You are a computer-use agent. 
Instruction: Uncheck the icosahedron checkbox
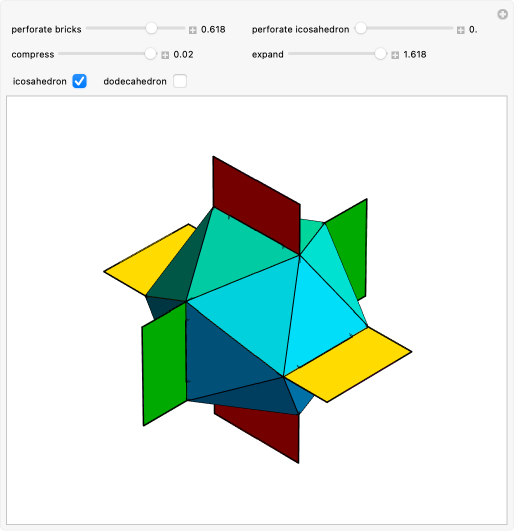click(79, 81)
